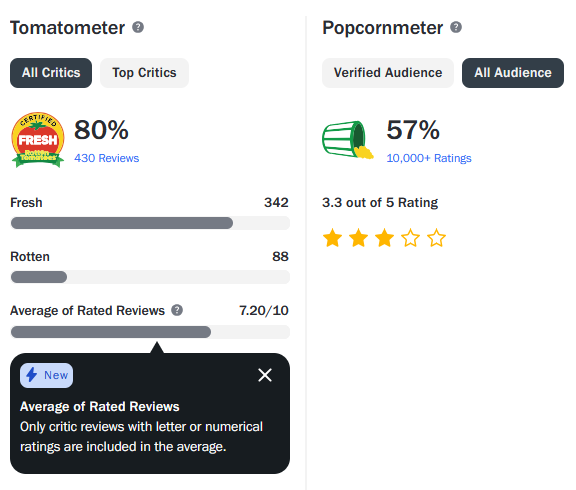The image size is (576, 490).
Task: Select the All Audience filter
Action: point(513,73)
